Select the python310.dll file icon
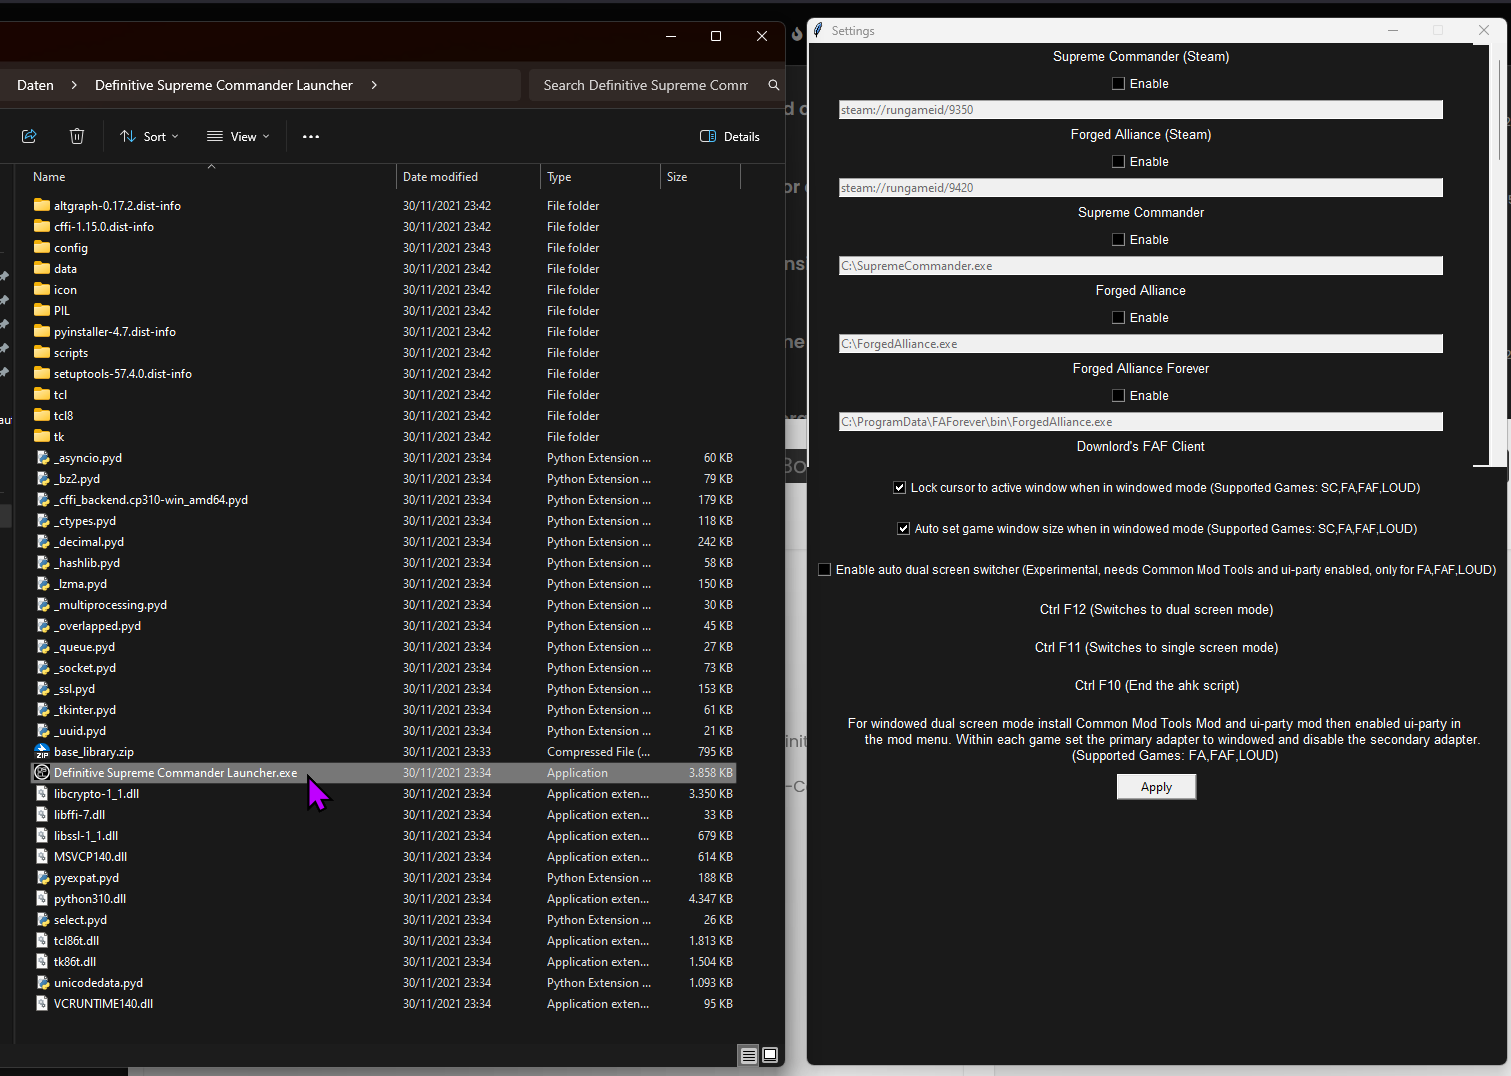Screen dimensions: 1511x1076 tap(42, 898)
